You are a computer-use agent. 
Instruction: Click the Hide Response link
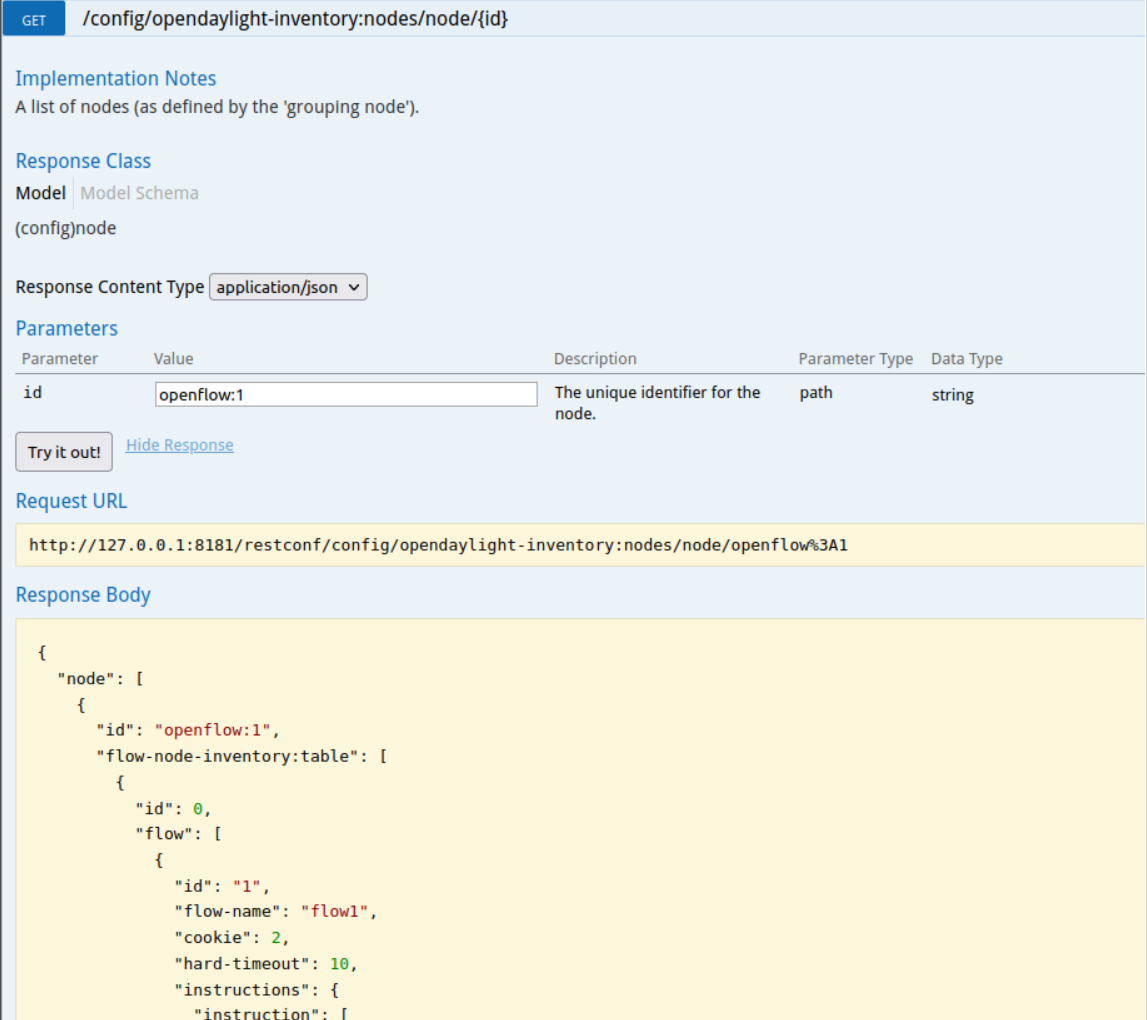tap(180, 445)
